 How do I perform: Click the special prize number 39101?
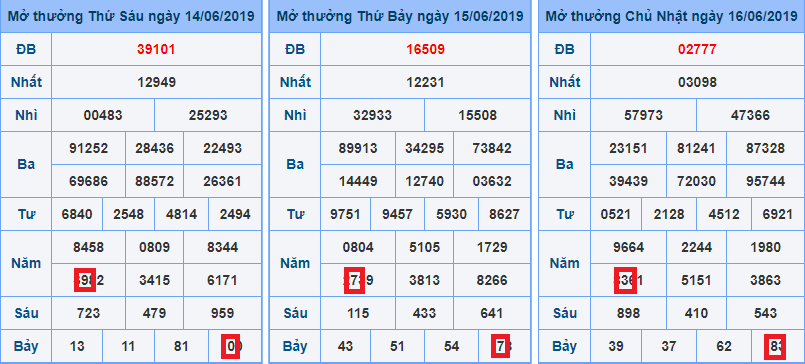coord(156,49)
